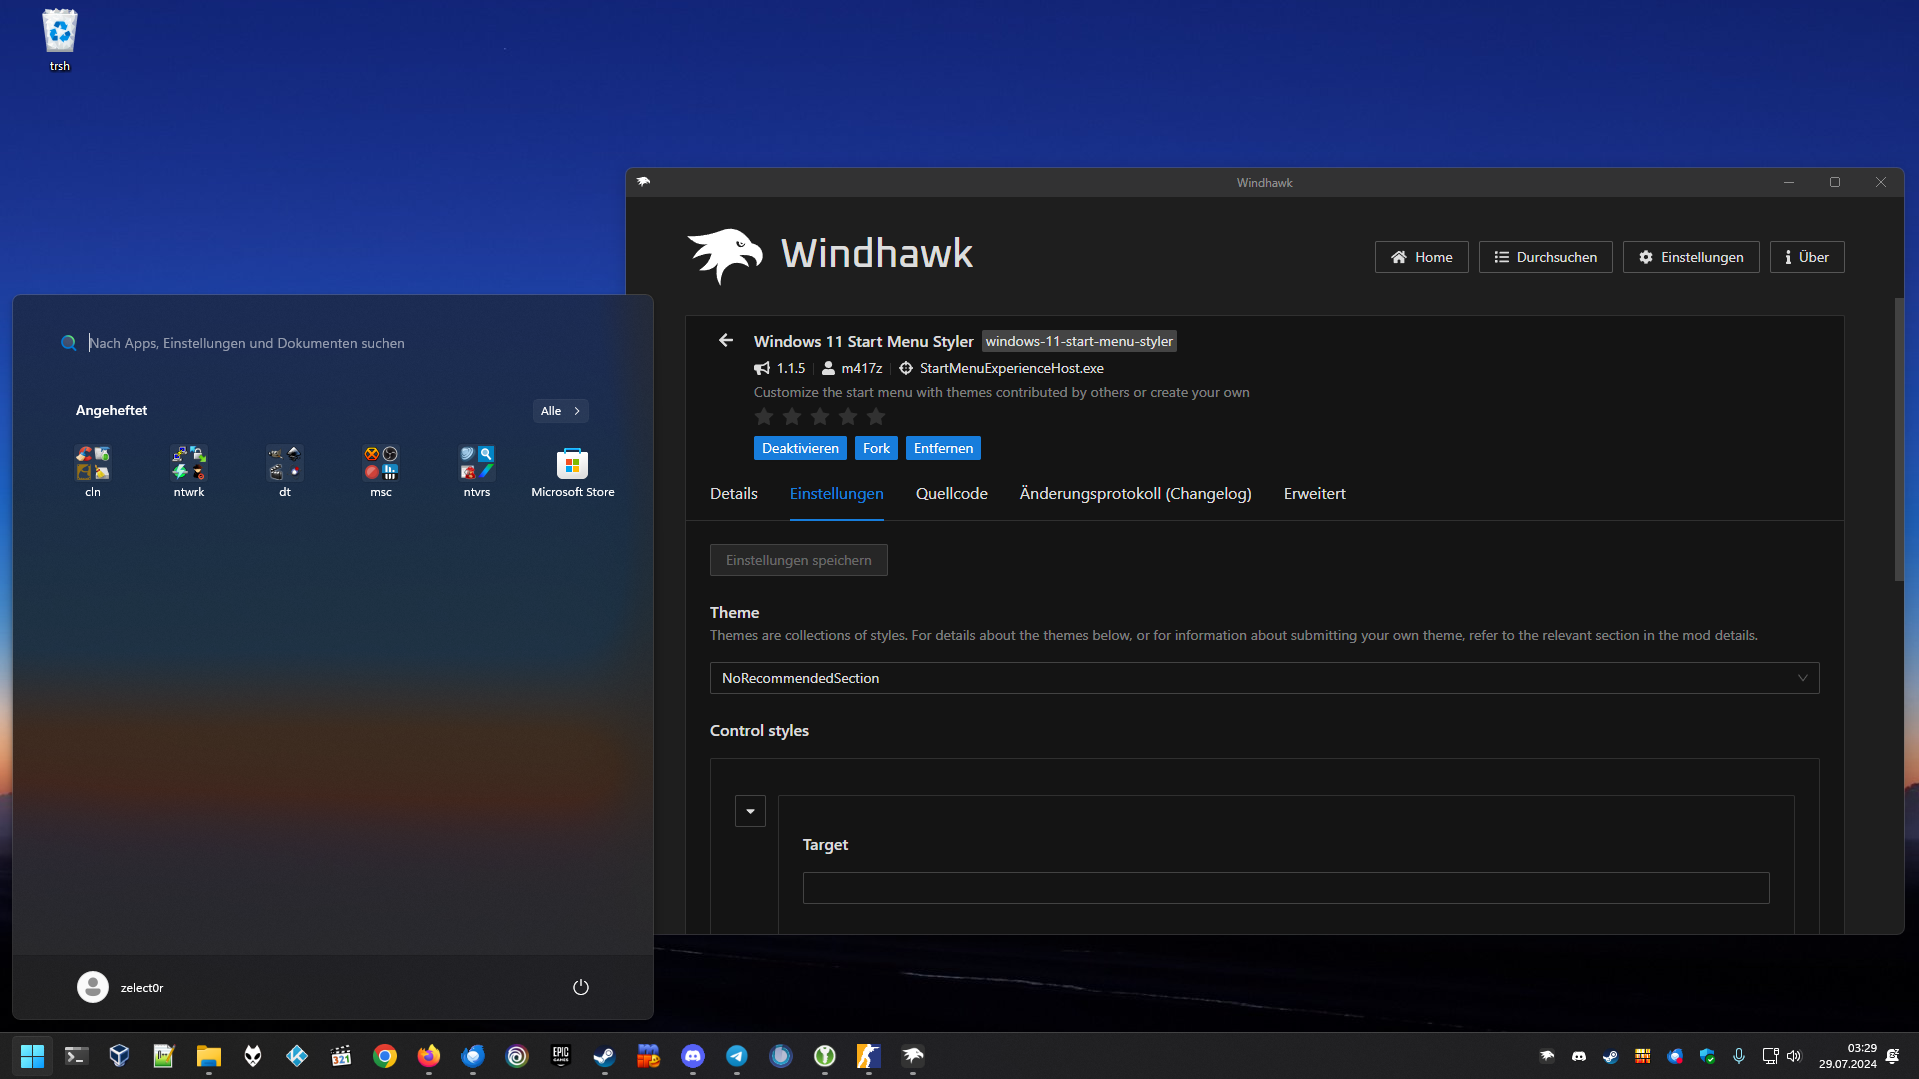Click the author name m417z
Screen dimensions: 1919x1079
pos(862,368)
